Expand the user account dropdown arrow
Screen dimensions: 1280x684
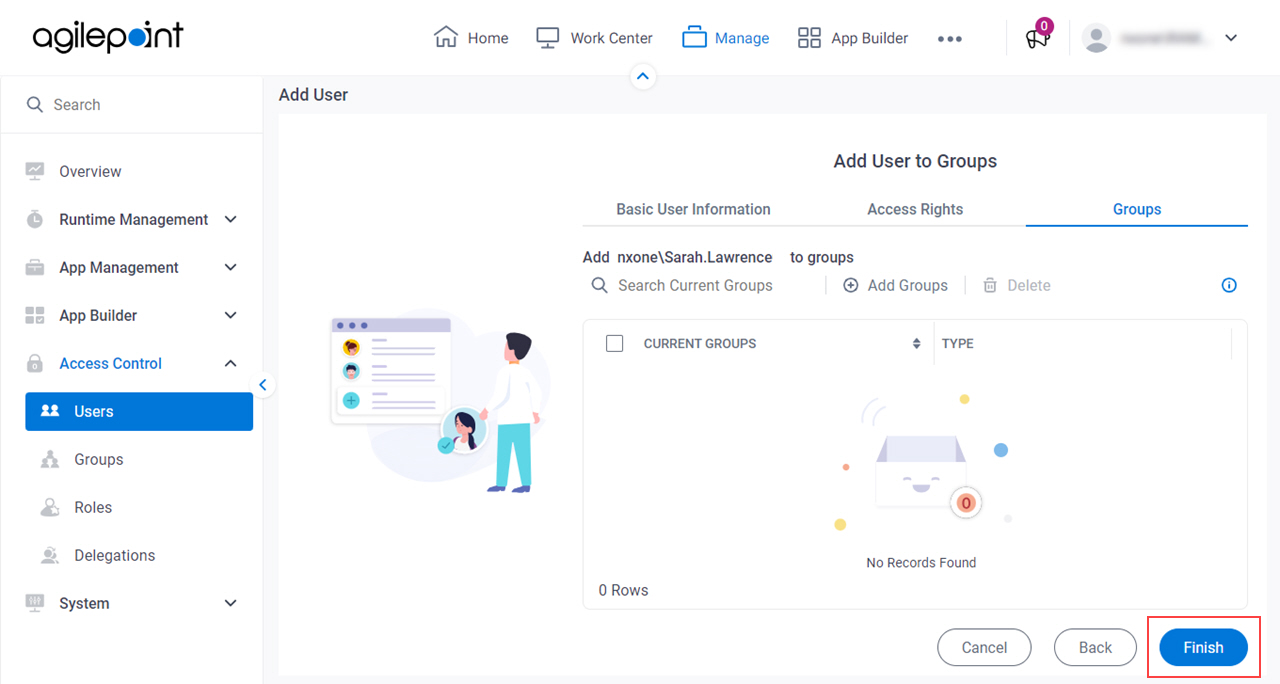[1231, 38]
